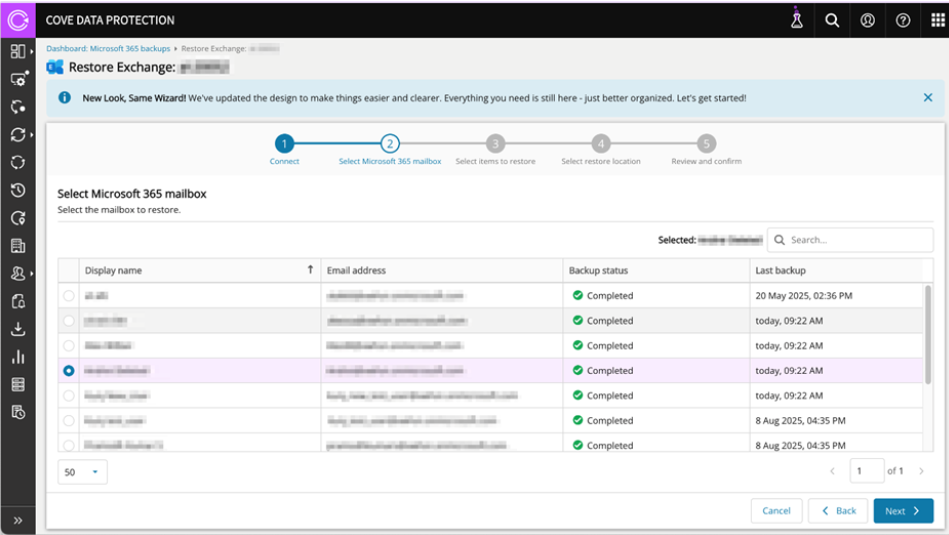Image resolution: width=949 pixels, height=535 pixels.
Task: Open the users icon in the sidebar
Action: 18,274
